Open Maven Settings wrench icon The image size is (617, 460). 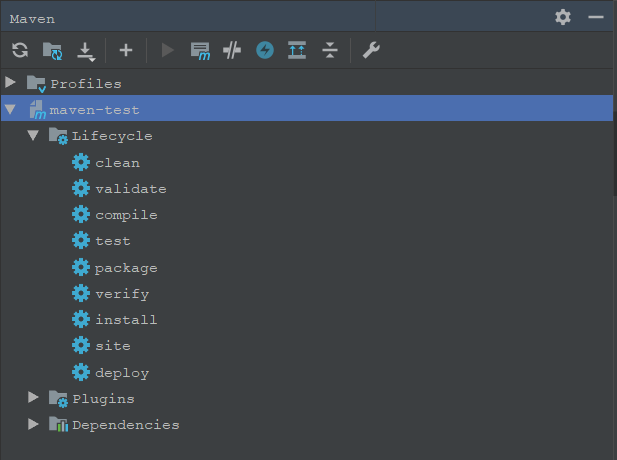tap(371, 50)
